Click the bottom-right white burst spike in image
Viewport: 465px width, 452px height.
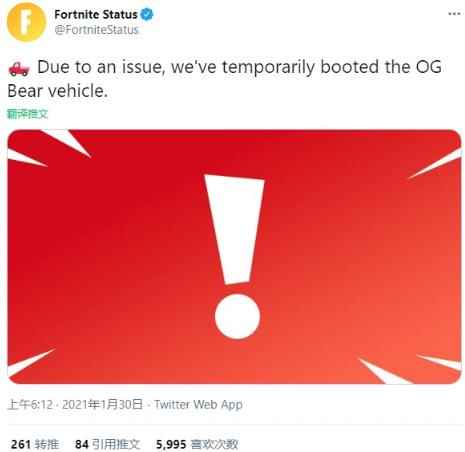(385, 371)
